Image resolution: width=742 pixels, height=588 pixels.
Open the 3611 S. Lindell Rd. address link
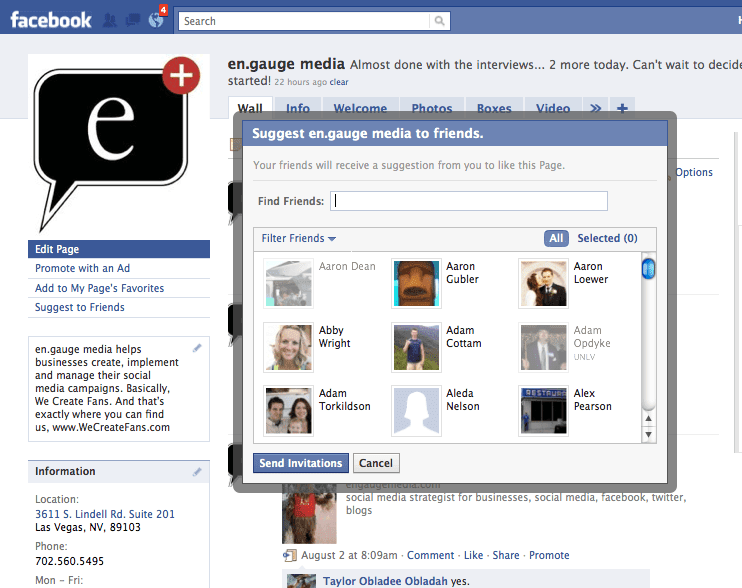(105, 514)
